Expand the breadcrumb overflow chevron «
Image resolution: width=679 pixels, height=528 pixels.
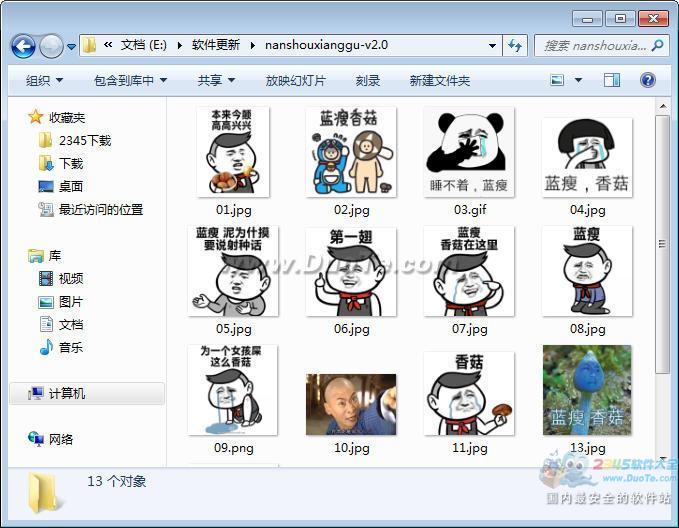tap(108, 45)
